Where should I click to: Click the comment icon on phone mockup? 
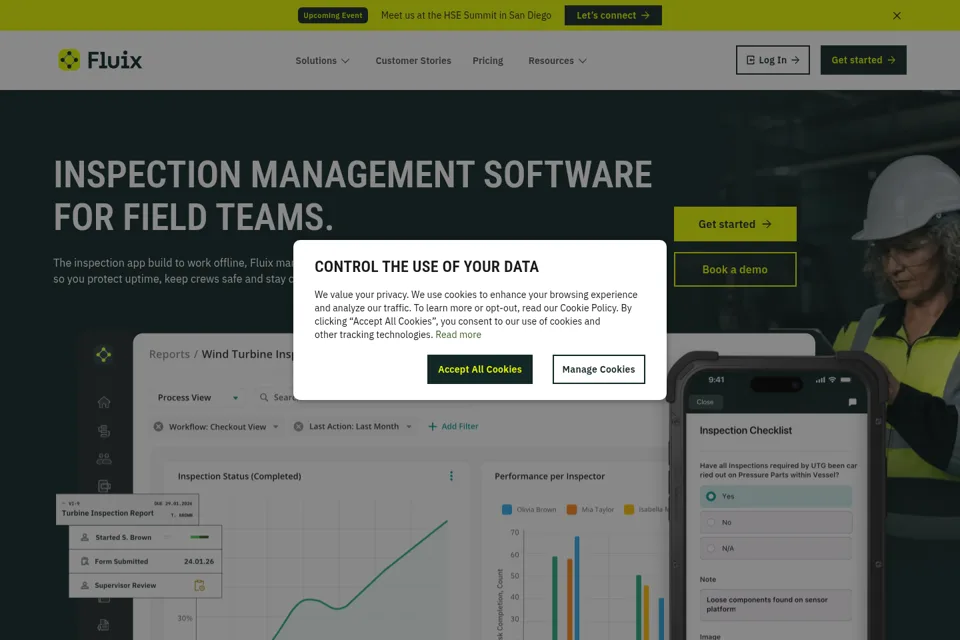(852, 402)
